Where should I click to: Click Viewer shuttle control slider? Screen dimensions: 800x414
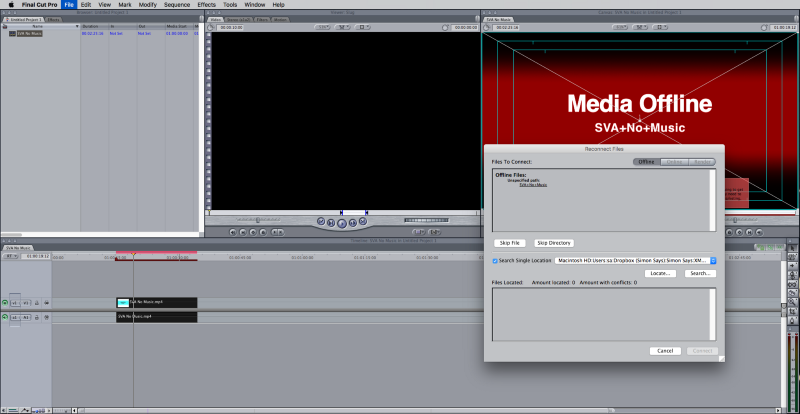click(x=258, y=220)
